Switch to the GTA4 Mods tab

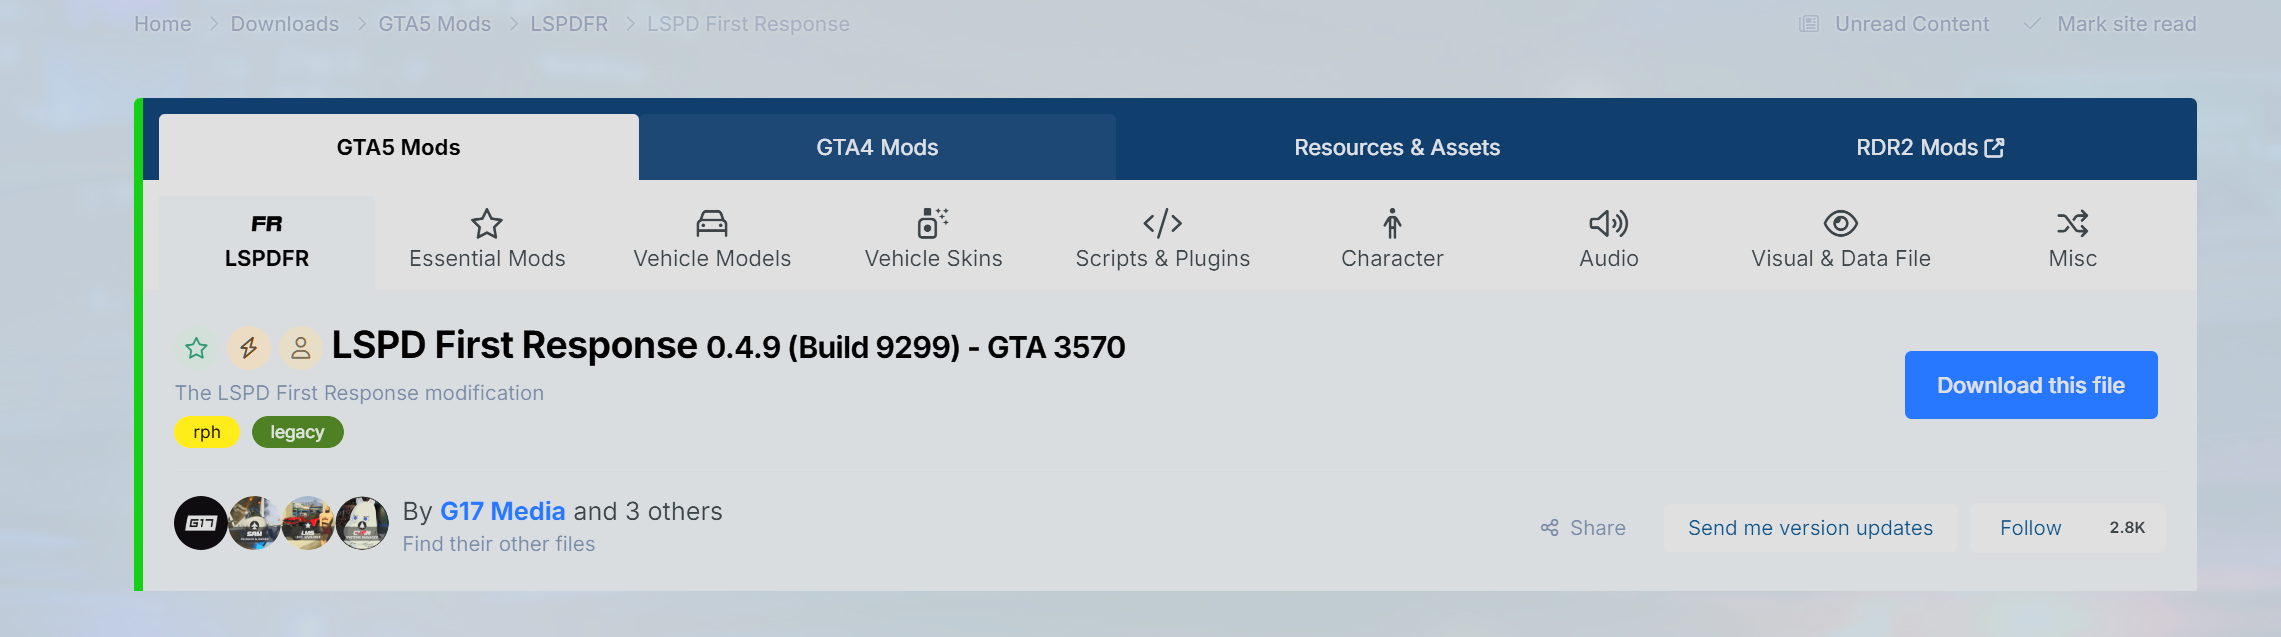click(877, 148)
